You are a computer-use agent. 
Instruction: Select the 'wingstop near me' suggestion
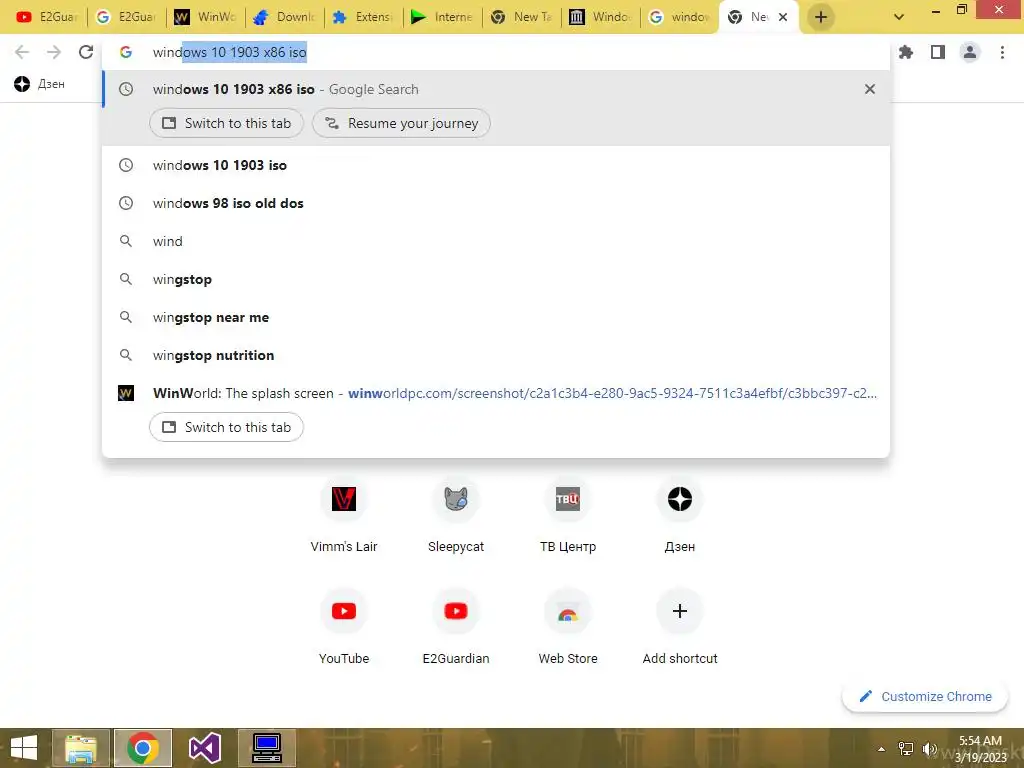click(x=496, y=317)
